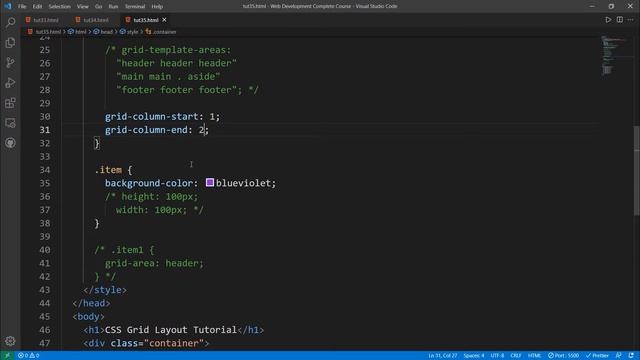
Task: Open the Run menu
Action: [113, 7]
